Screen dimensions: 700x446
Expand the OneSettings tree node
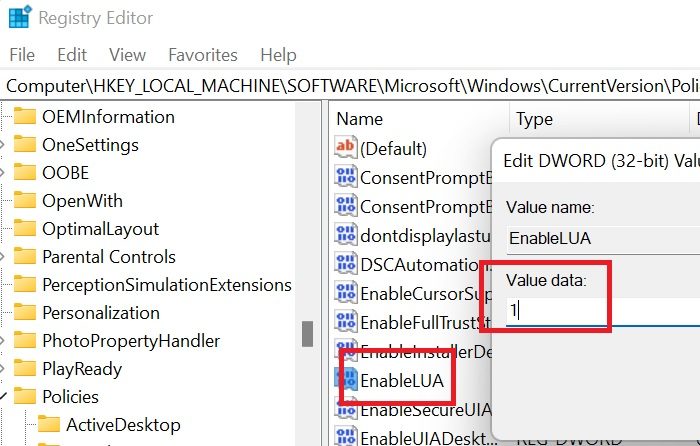(x=2, y=145)
